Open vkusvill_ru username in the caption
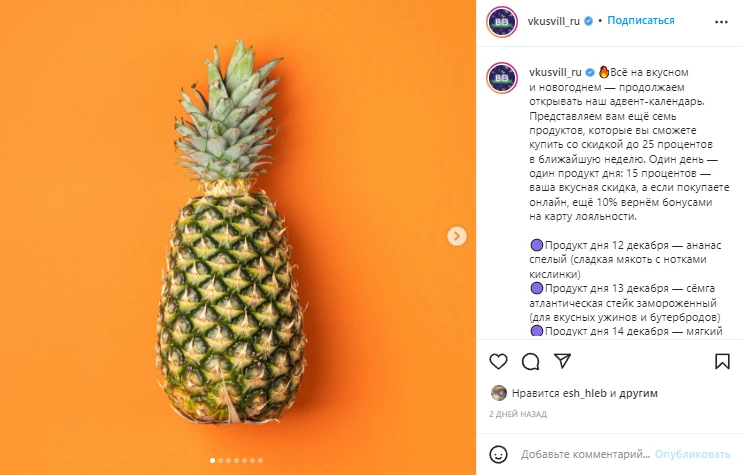Viewport: 743px width, 475px height. [555, 72]
